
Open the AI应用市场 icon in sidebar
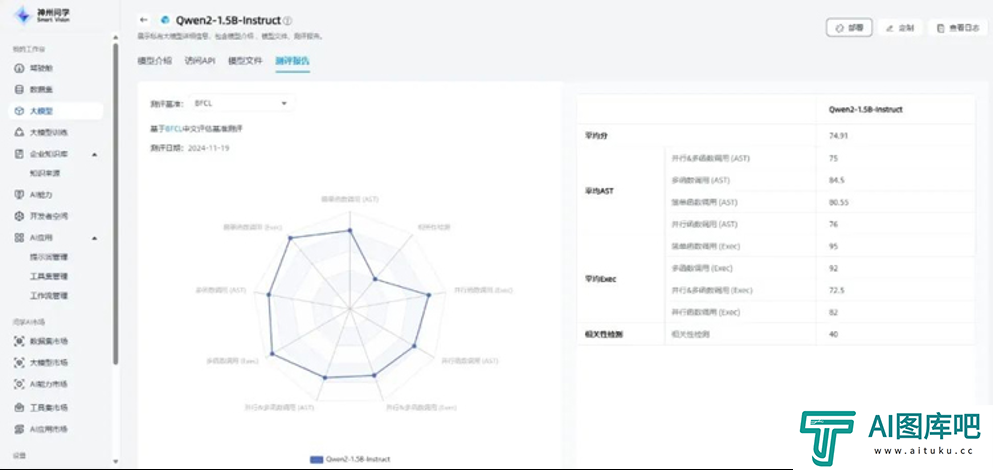[x=19, y=429]
